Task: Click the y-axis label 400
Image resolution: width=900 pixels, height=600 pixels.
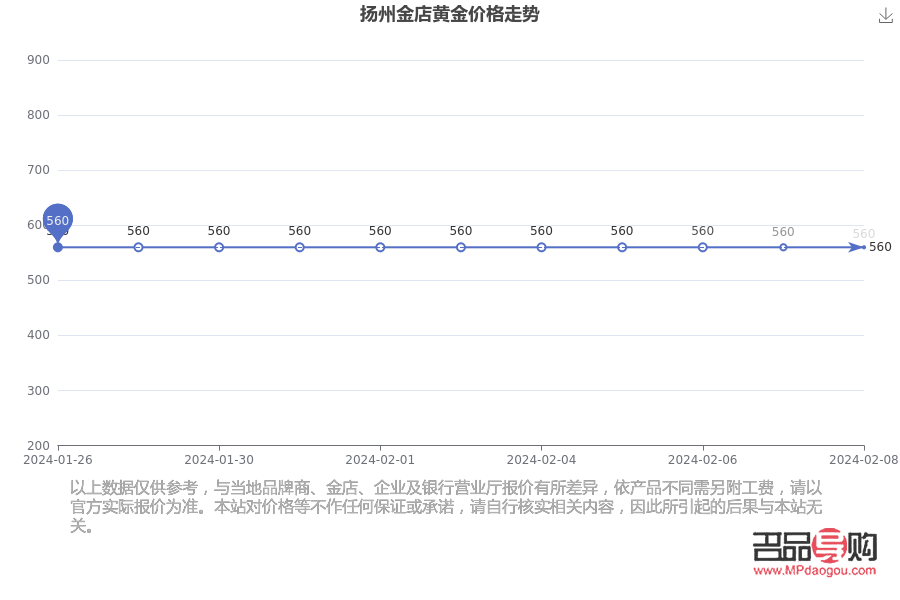Action: click(x=38, y=335)
